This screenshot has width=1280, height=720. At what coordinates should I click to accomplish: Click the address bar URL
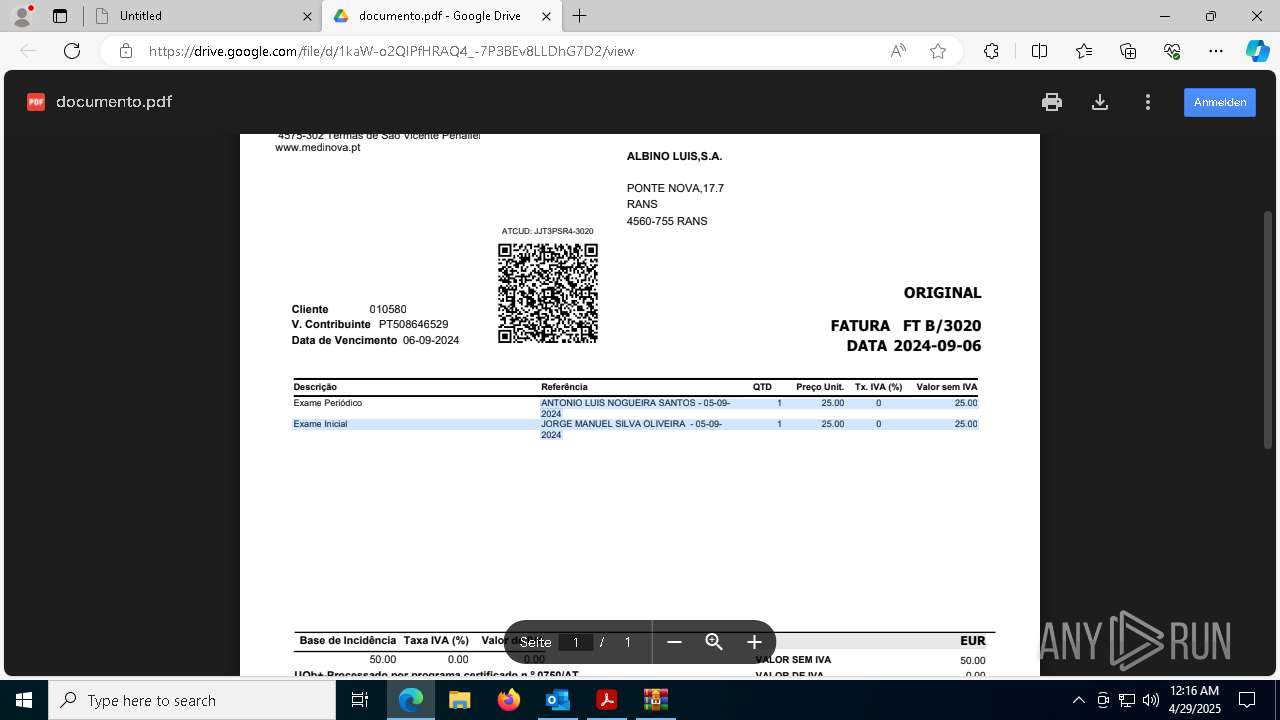pyautogui.click(x=391, y=51)
